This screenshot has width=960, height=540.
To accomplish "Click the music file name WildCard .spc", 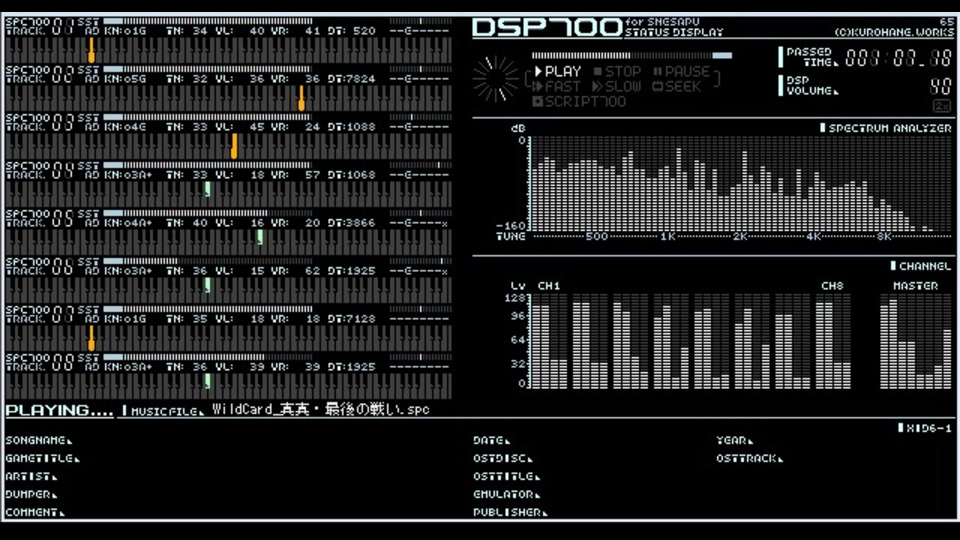I will (x=321, y=409).
